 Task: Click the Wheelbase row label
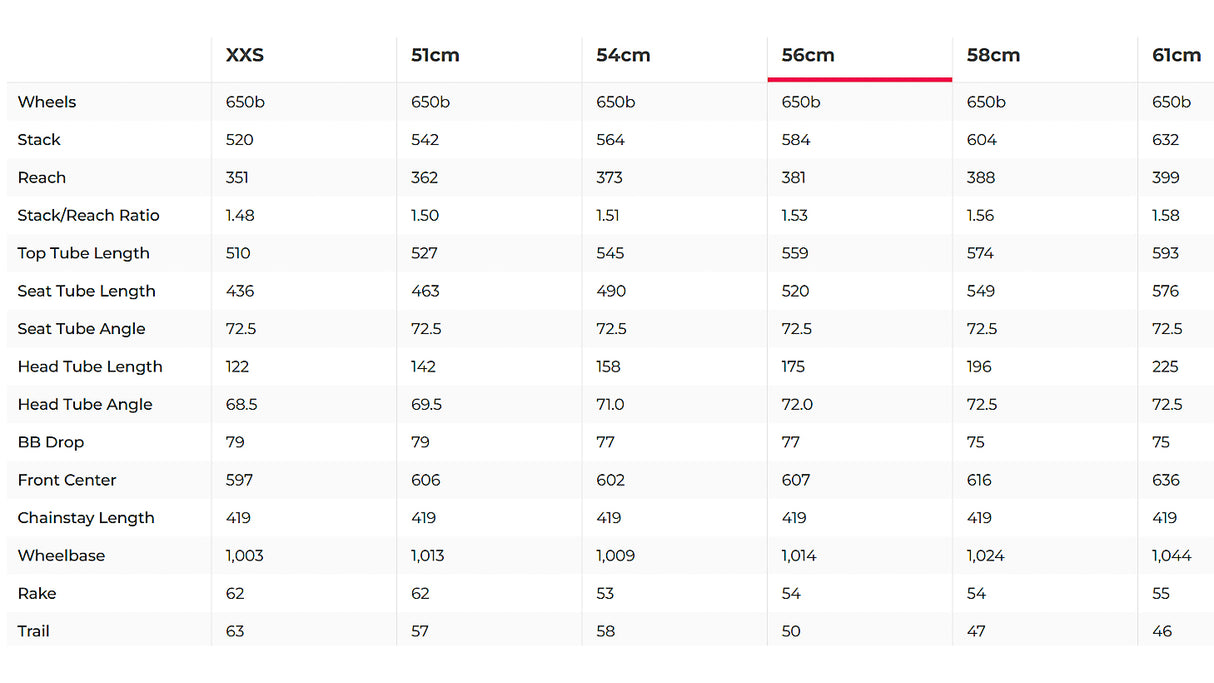pos(61,556)
